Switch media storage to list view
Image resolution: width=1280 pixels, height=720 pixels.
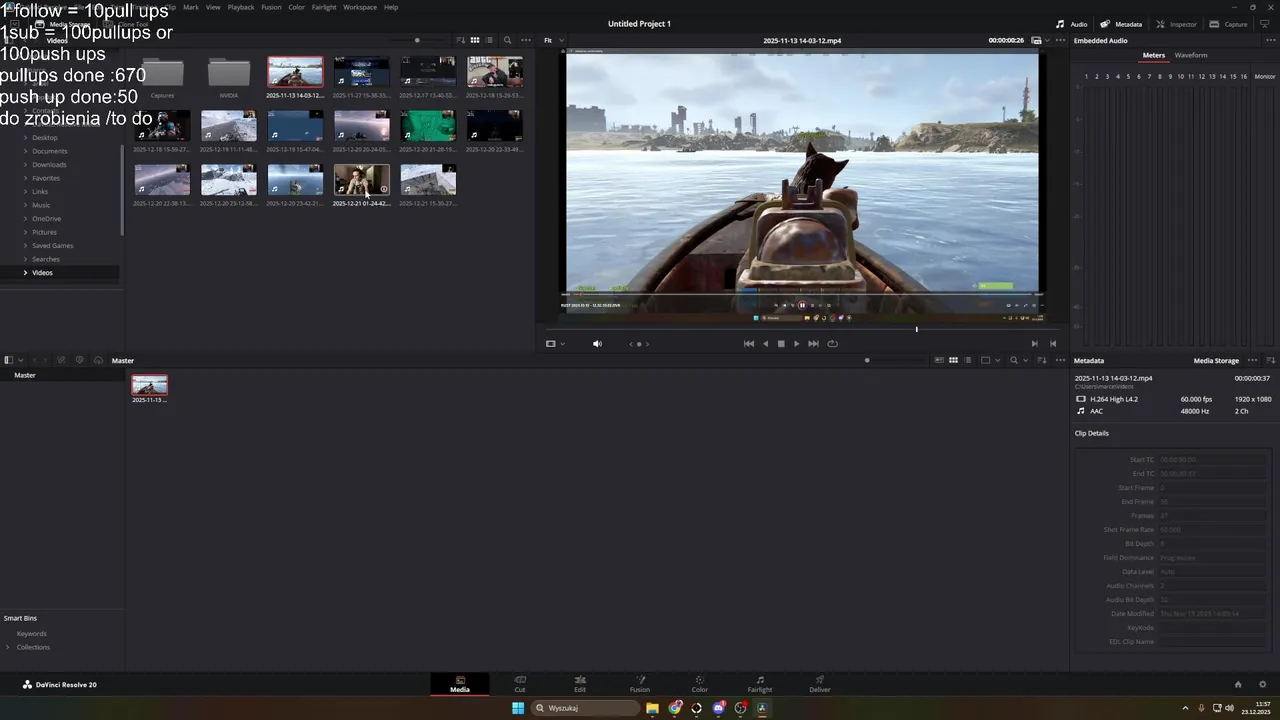pyautogui.click(x=489, y=40)
